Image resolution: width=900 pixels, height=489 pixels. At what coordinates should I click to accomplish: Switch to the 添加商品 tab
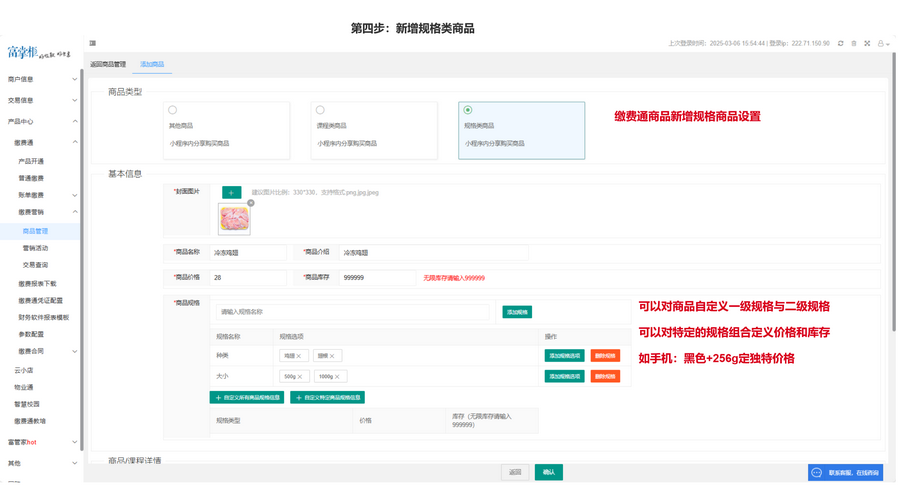point(152,64)
